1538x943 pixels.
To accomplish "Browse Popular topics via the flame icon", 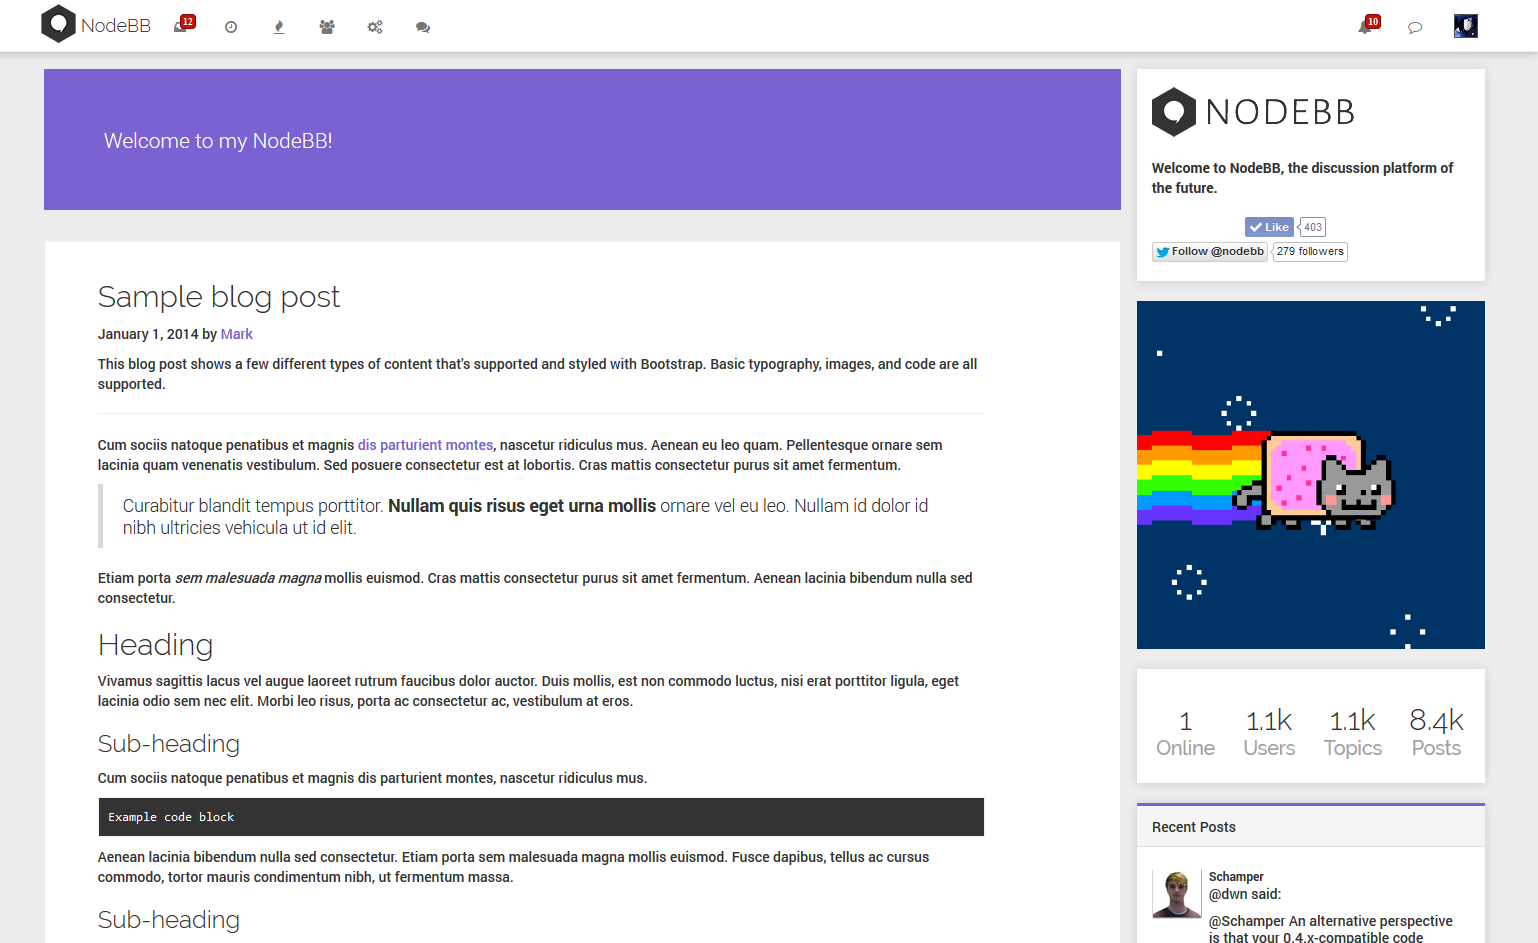I will coord(278,27).
